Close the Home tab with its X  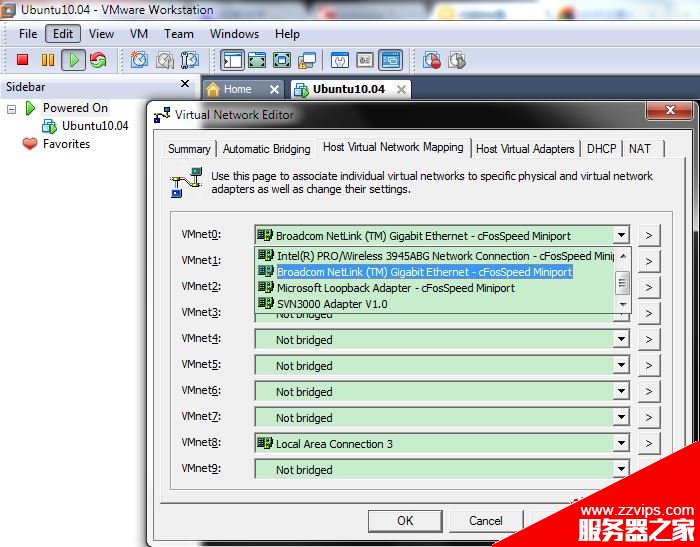[275, 89]
